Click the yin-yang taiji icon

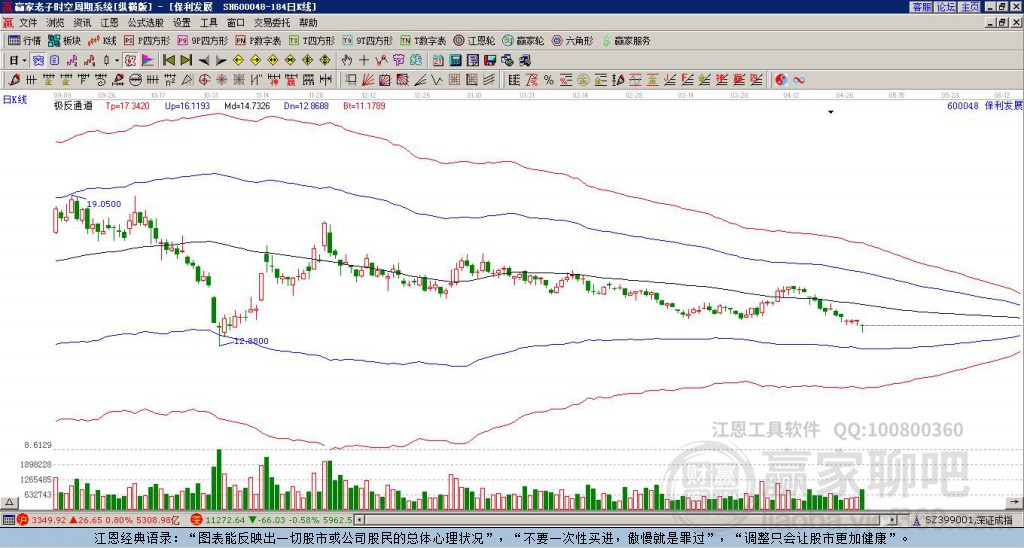(x=781, y=80)
